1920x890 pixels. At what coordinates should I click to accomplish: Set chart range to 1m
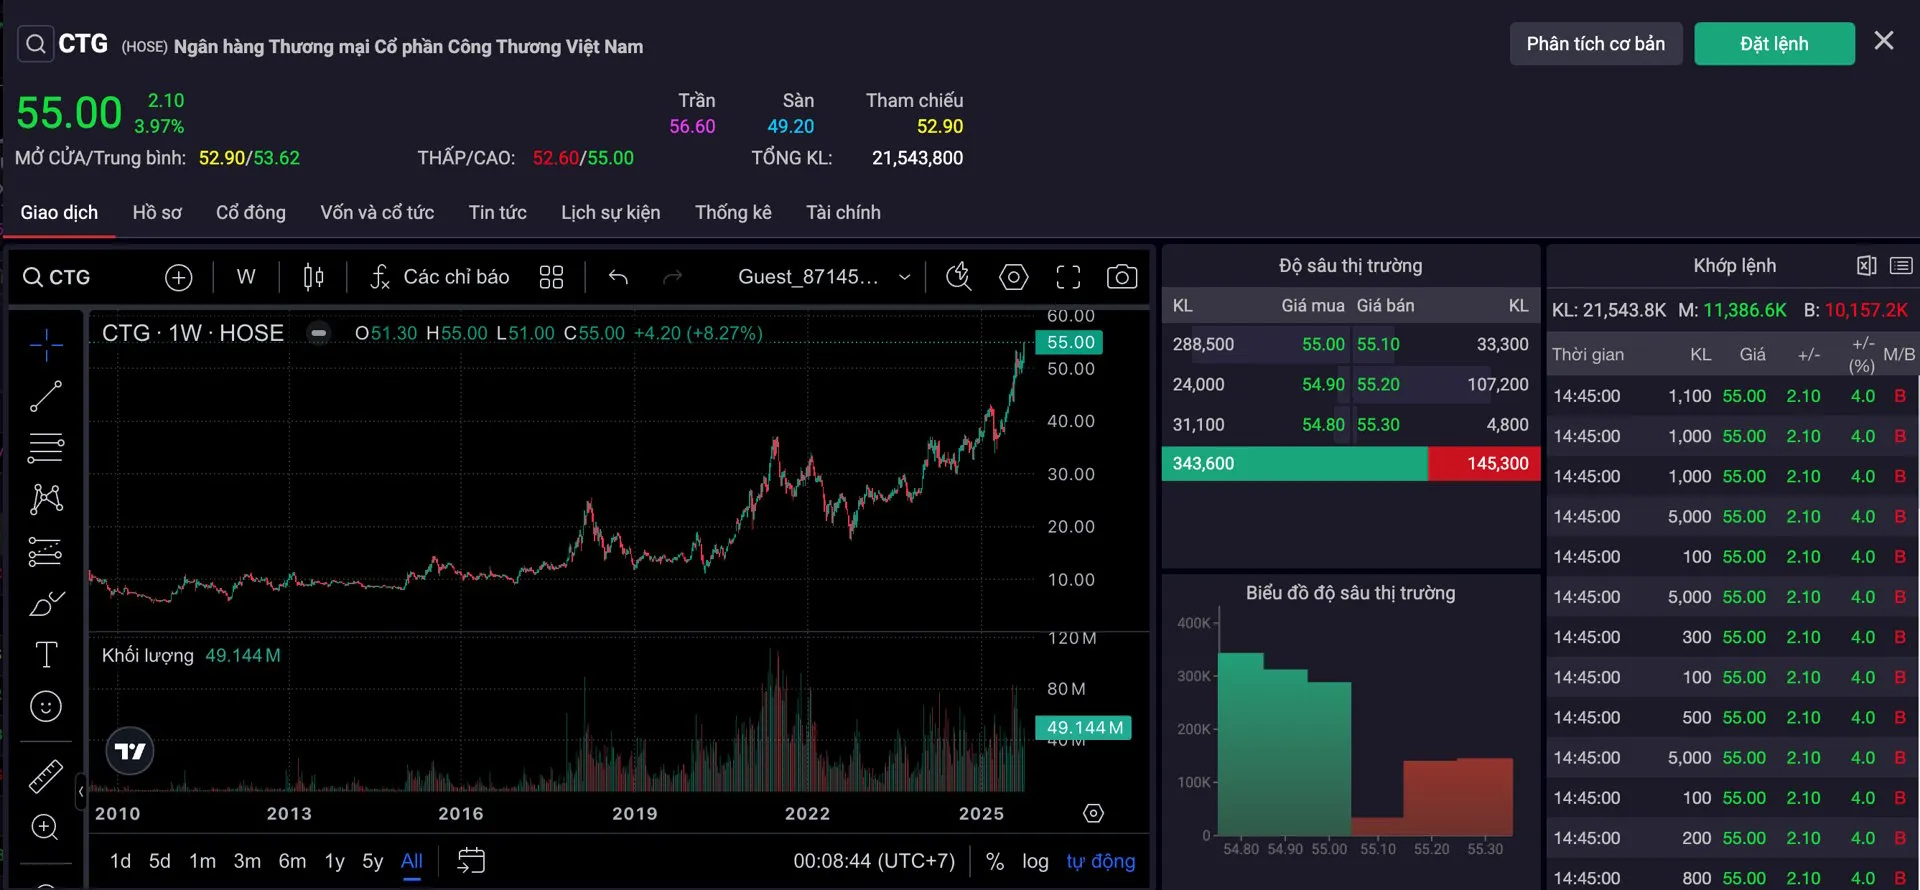pos(202,861)
